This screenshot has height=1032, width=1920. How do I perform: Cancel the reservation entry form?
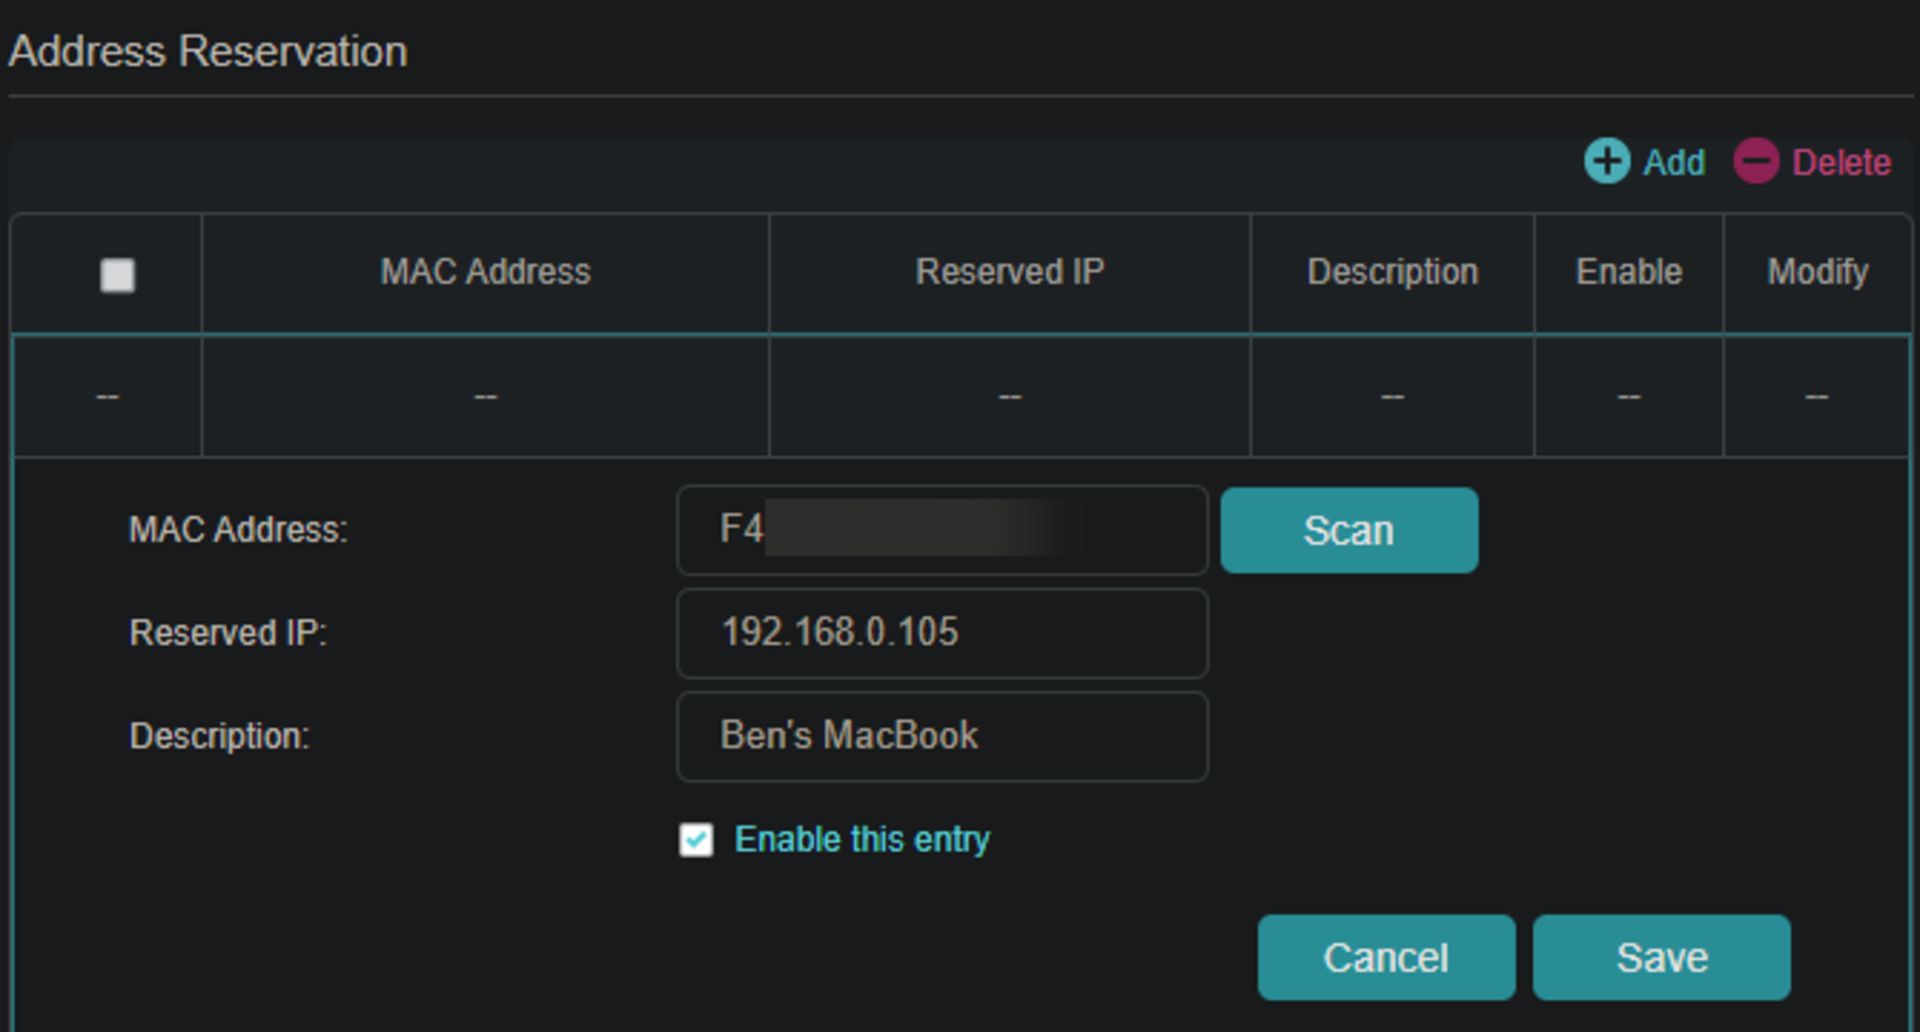(1386, 958)
